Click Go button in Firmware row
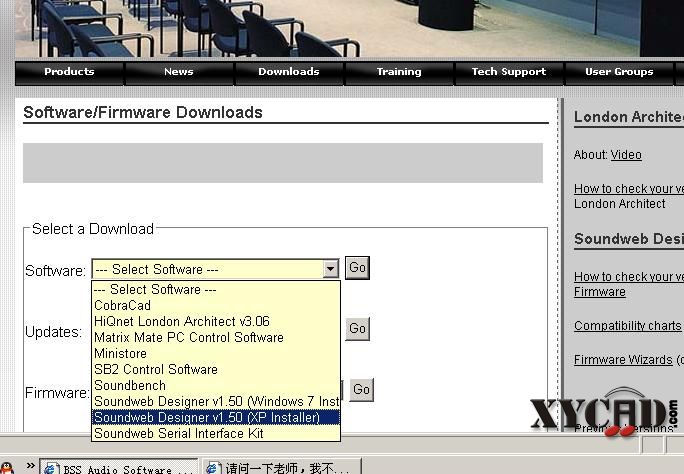Screen dimensions: 684x474 coord(362,390)
